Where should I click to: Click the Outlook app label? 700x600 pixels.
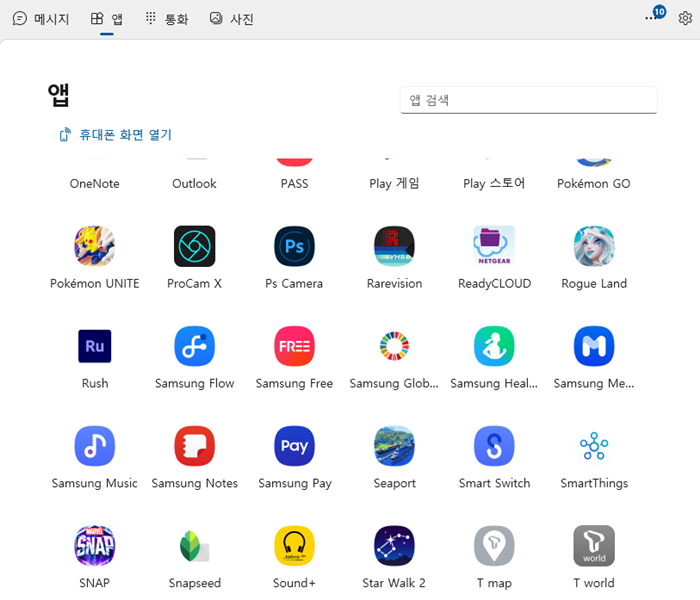(x=194, y=183)
